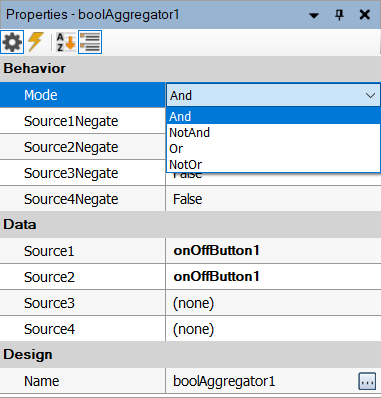381x398 pixels.
Task: Sort properties alphabetically with A-Z icon
Action: point(65,42)
